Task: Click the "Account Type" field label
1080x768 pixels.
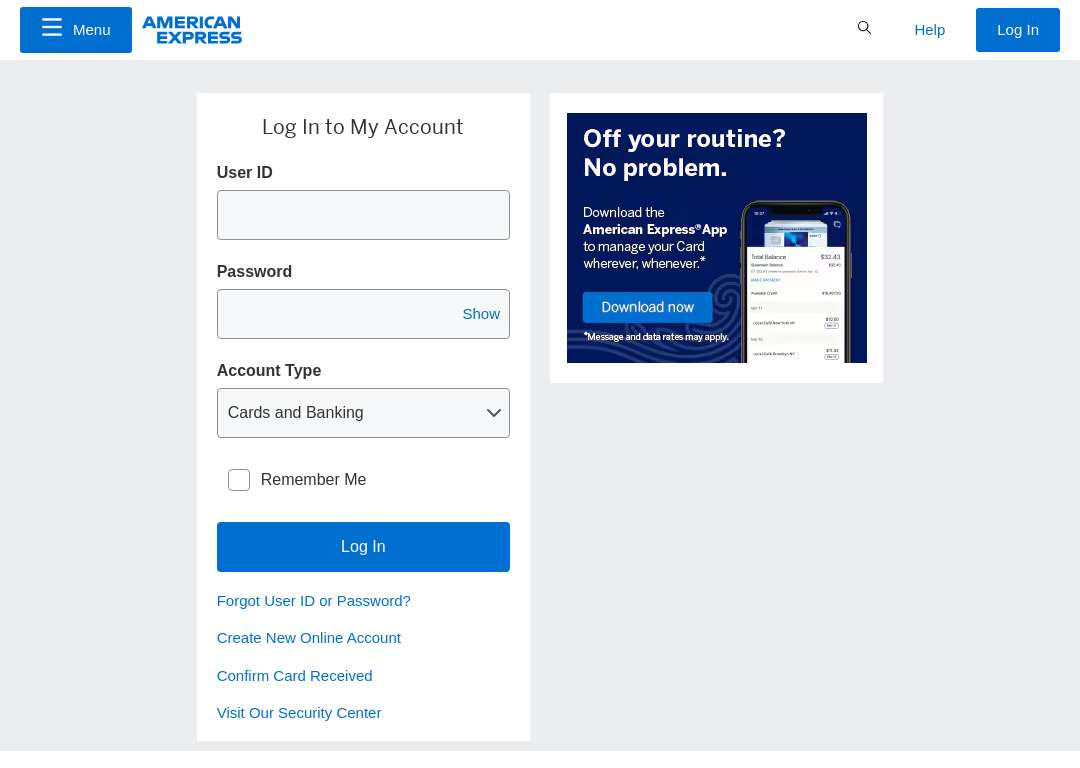Action: tap(269, 371)
